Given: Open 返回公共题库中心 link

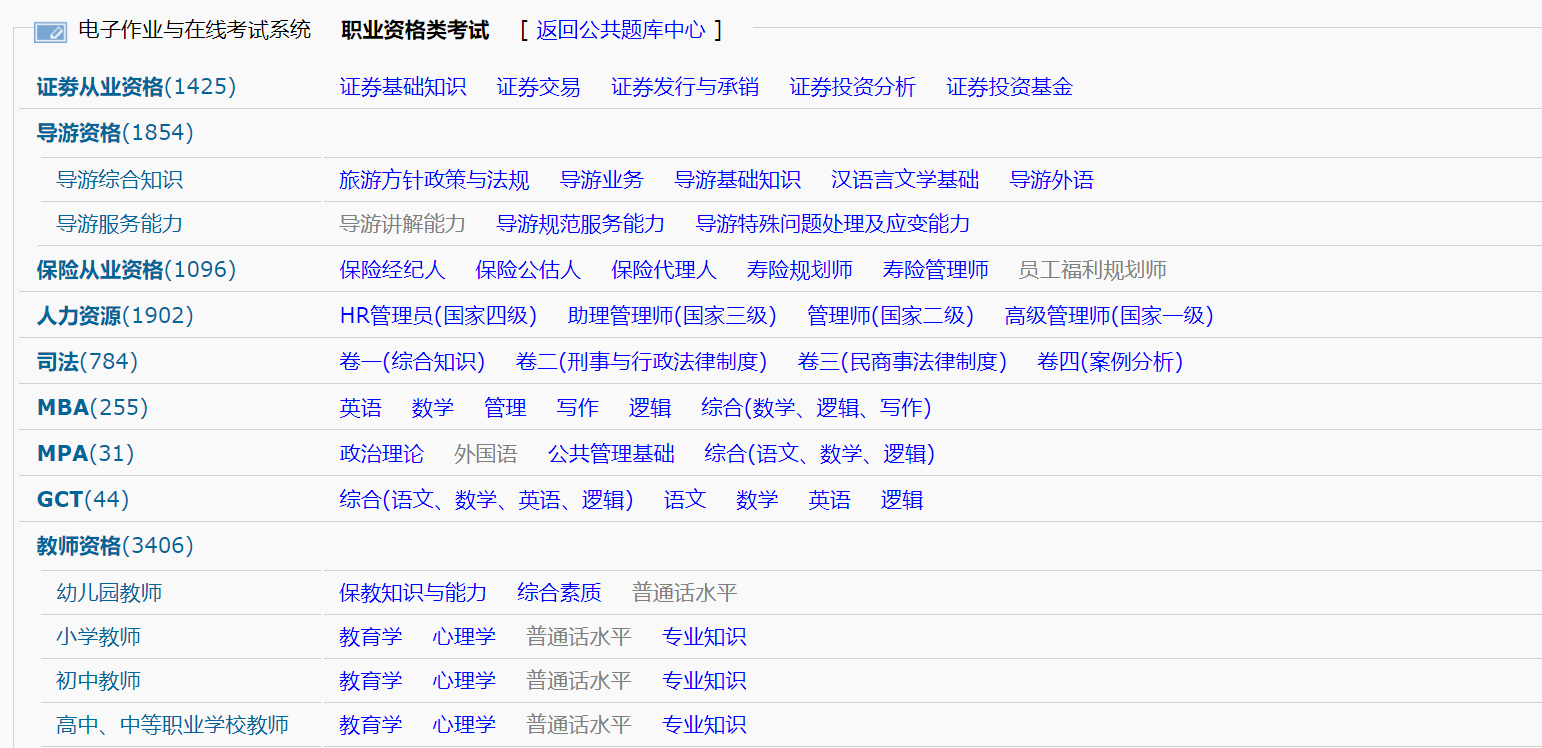Looking at the screenshot, I should (615, 30).
